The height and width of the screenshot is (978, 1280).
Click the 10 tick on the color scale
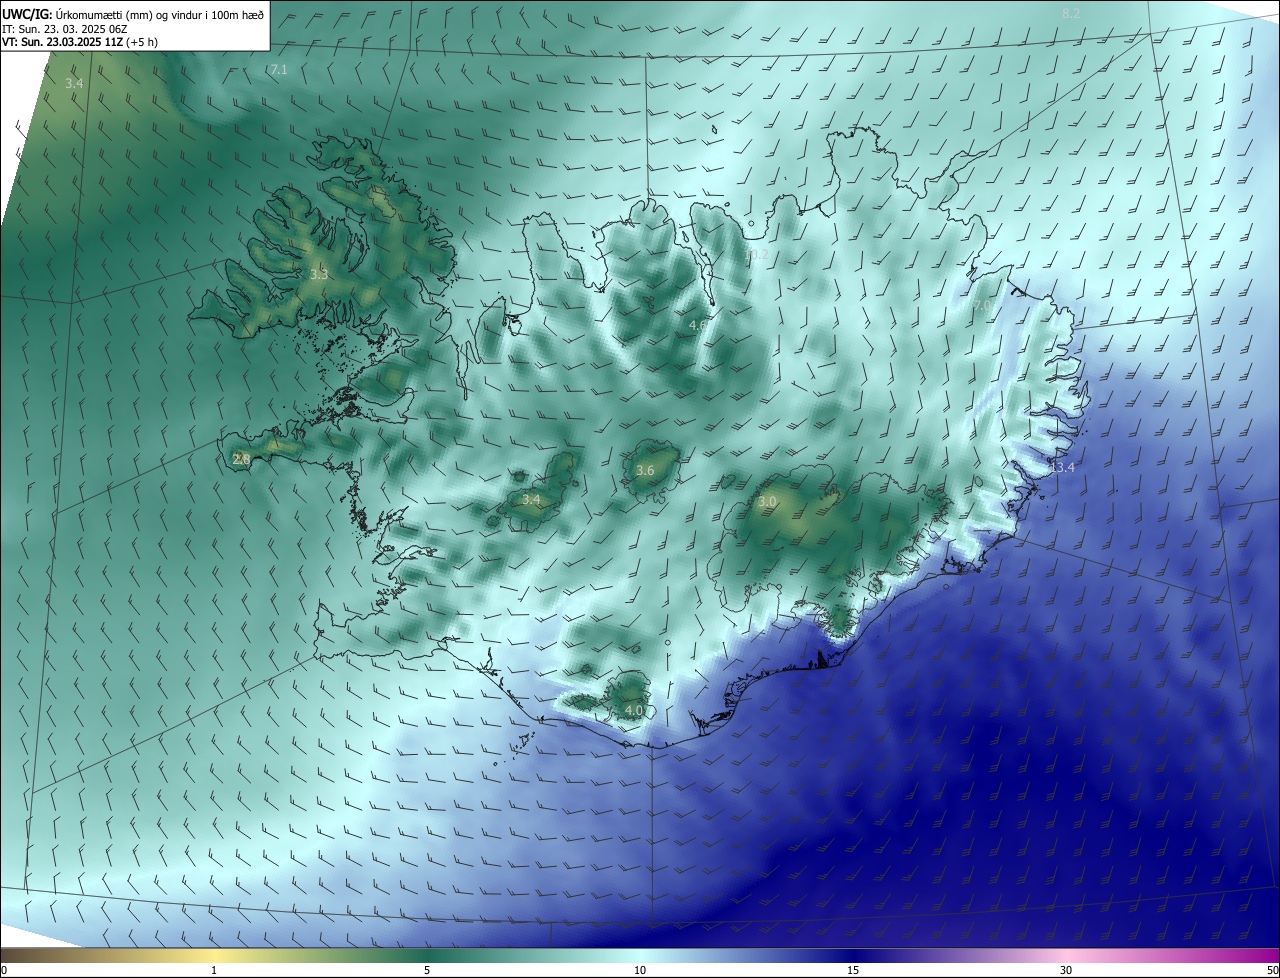640,970
